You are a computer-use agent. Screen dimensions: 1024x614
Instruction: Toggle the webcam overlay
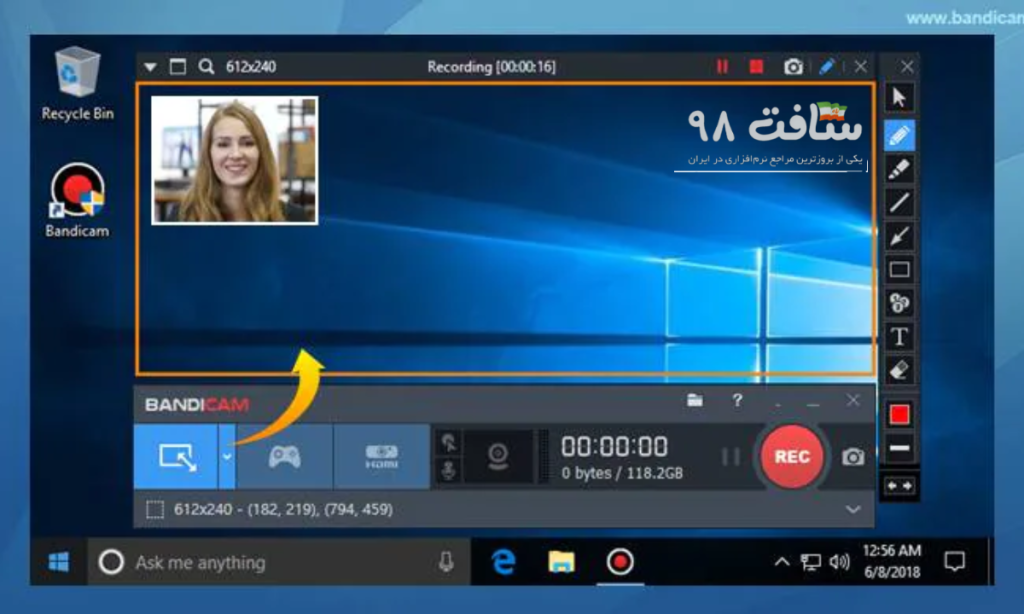tap(500, 457)
